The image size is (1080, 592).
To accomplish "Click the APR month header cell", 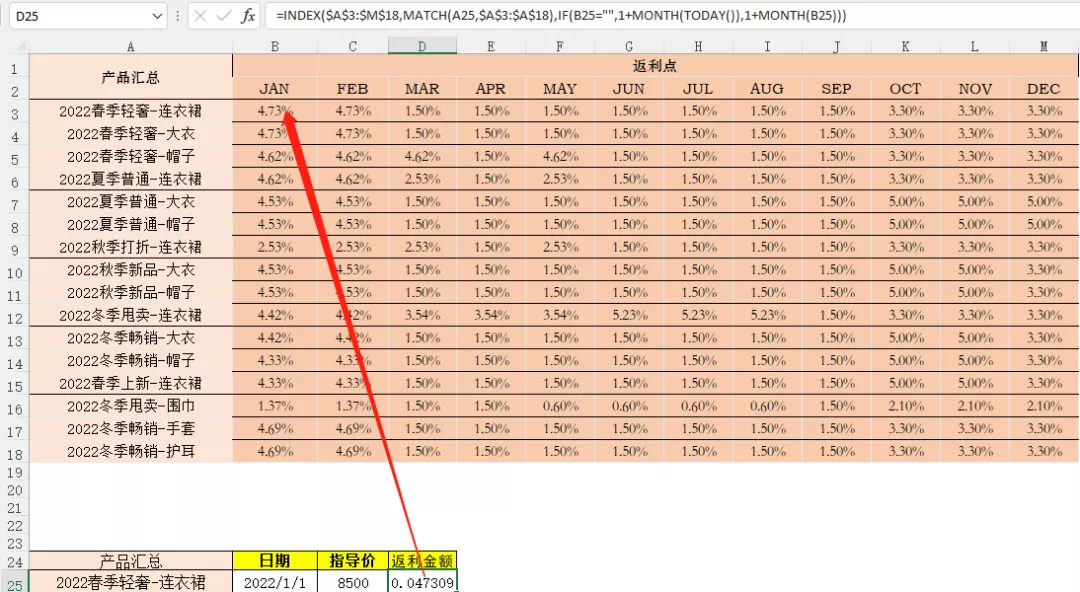I will point(490,89).
